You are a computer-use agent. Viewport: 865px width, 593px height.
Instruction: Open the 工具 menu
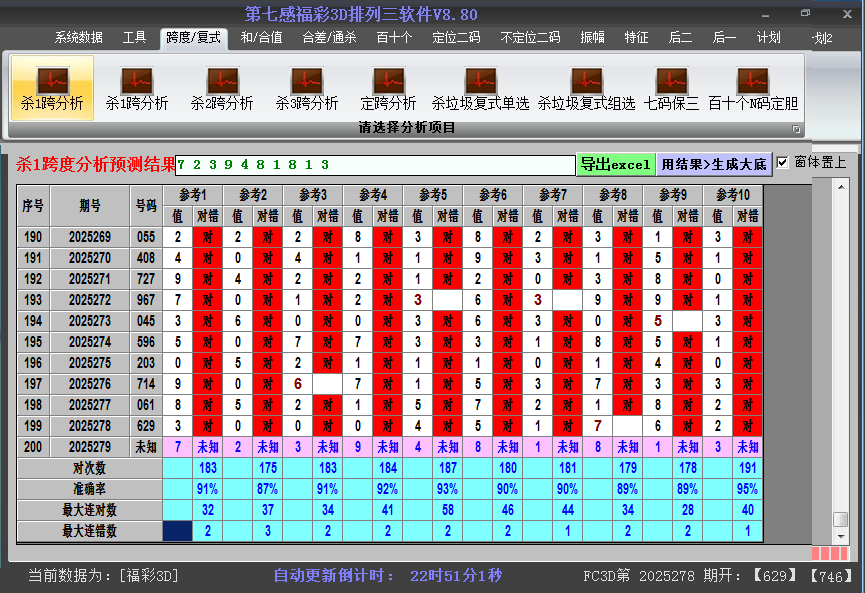(135, 37)
